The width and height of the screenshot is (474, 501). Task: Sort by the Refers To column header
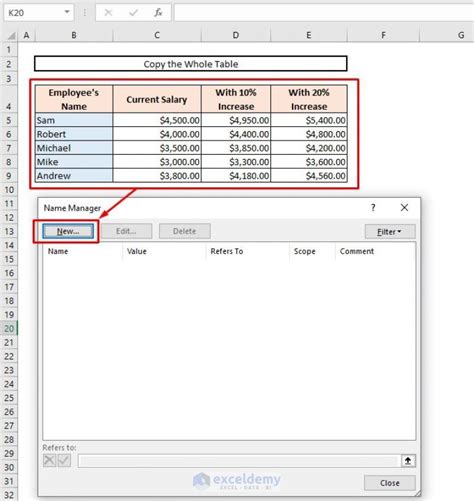[x=248, y=251]
